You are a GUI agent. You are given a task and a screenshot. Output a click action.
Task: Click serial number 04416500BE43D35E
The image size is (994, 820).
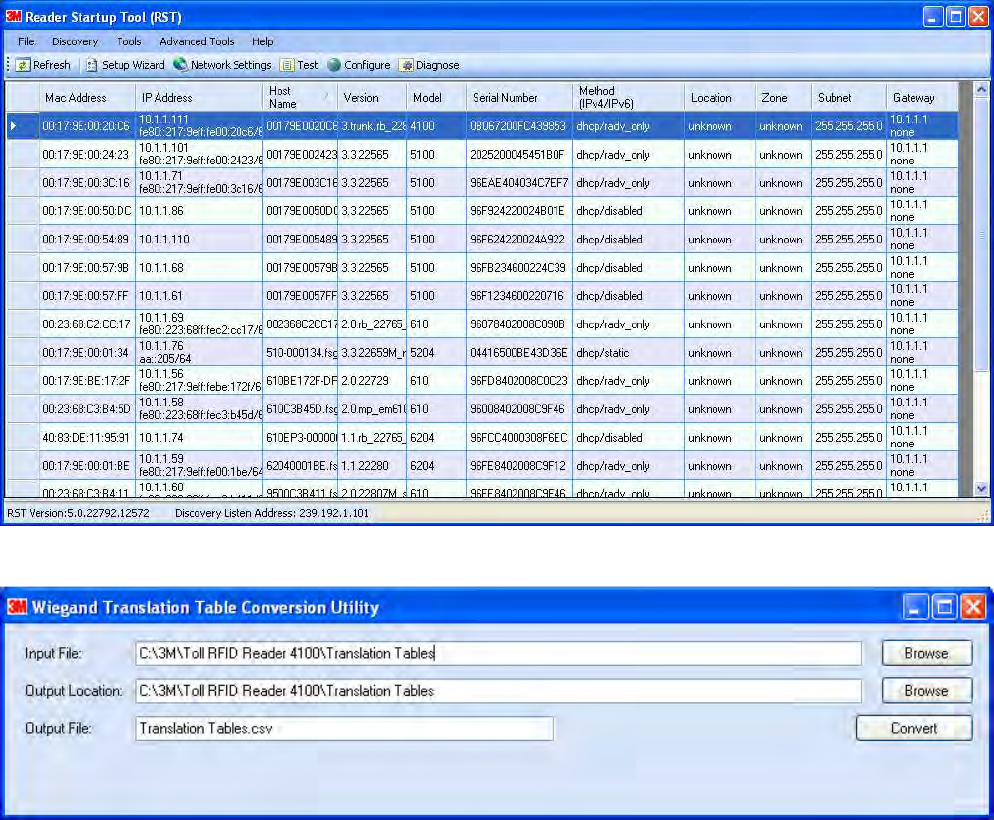(519, 353)
